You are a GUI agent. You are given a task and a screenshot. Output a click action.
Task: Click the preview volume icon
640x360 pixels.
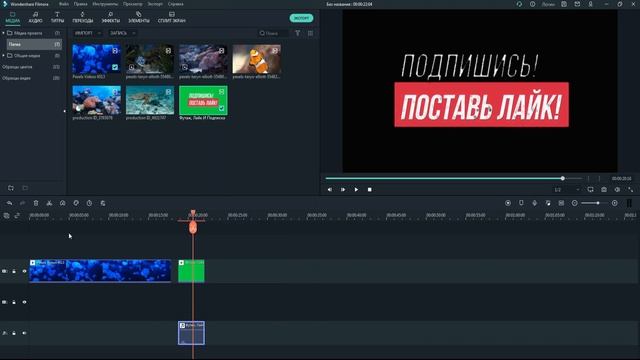point(617,189)
